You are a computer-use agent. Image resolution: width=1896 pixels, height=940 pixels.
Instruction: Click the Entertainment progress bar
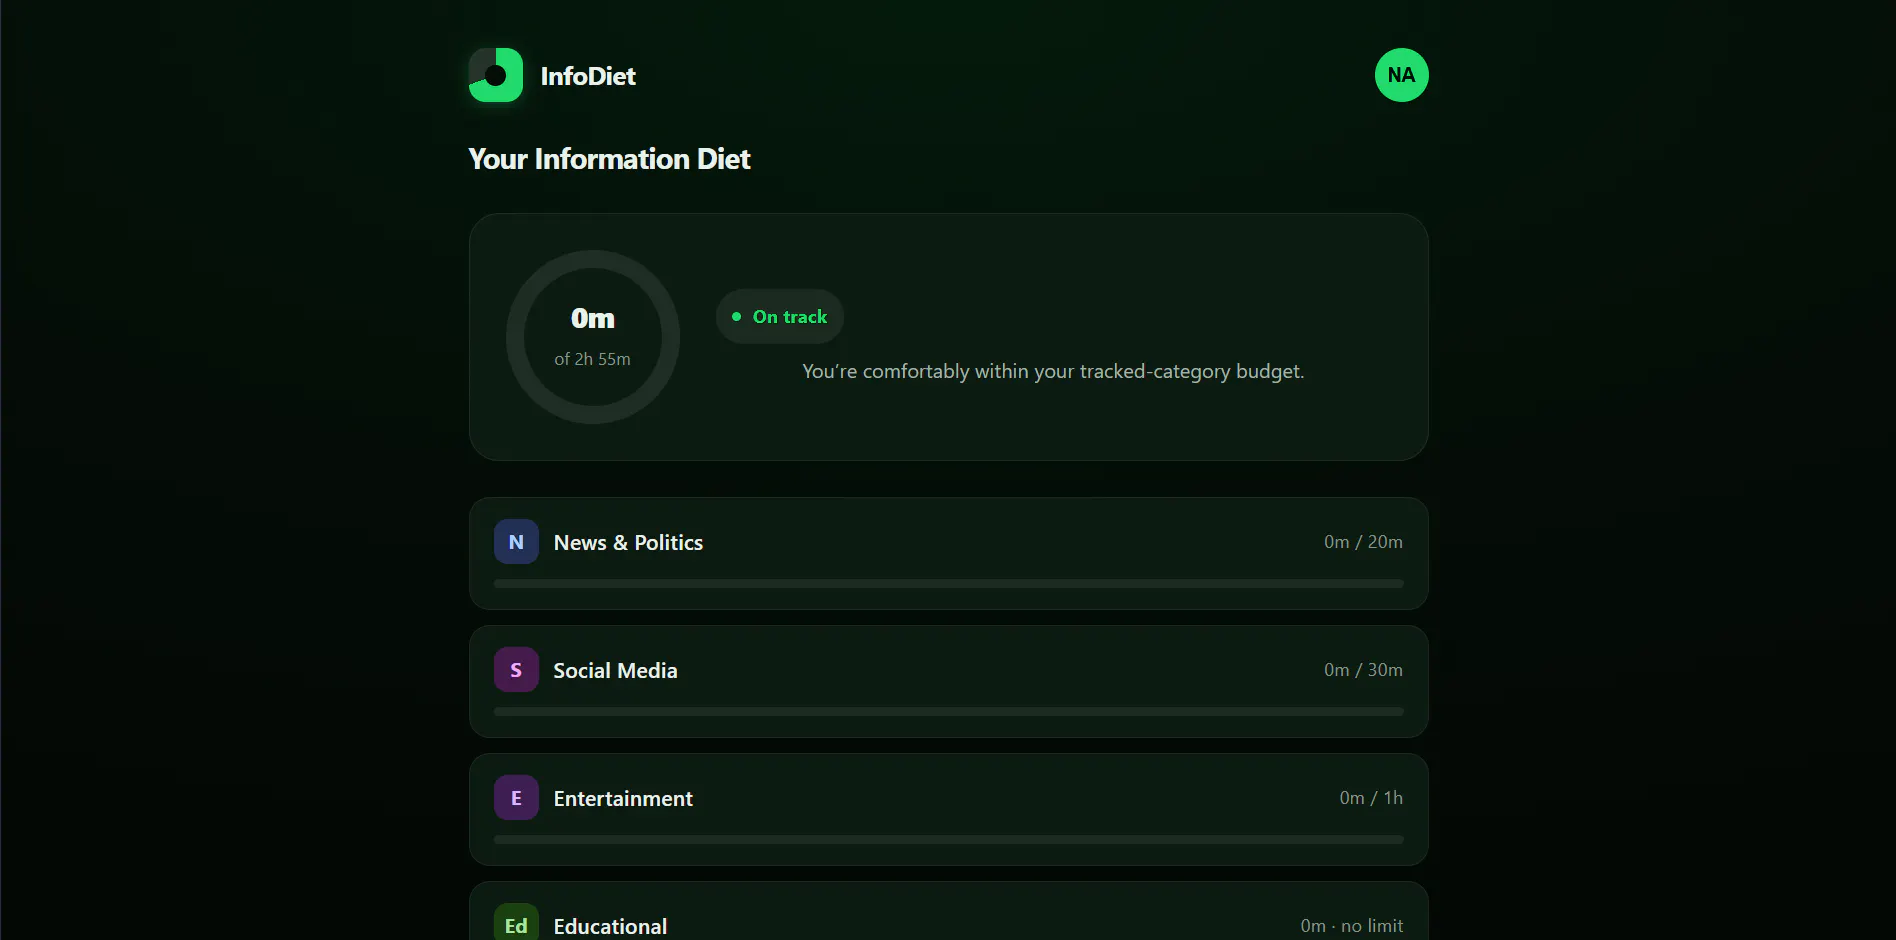(948, 840)
